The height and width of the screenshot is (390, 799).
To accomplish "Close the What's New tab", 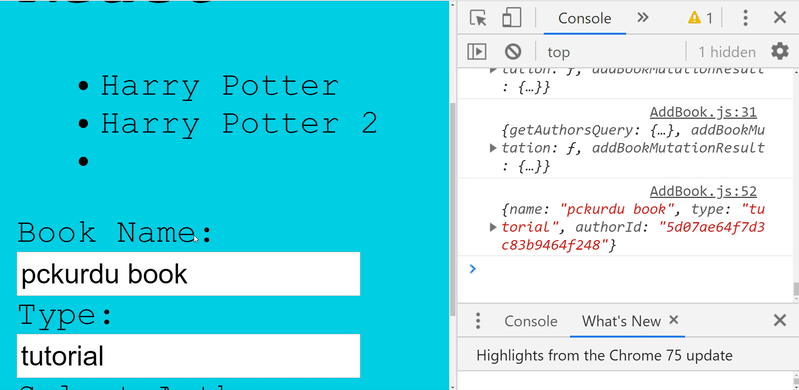I will (x=673, y=320).
